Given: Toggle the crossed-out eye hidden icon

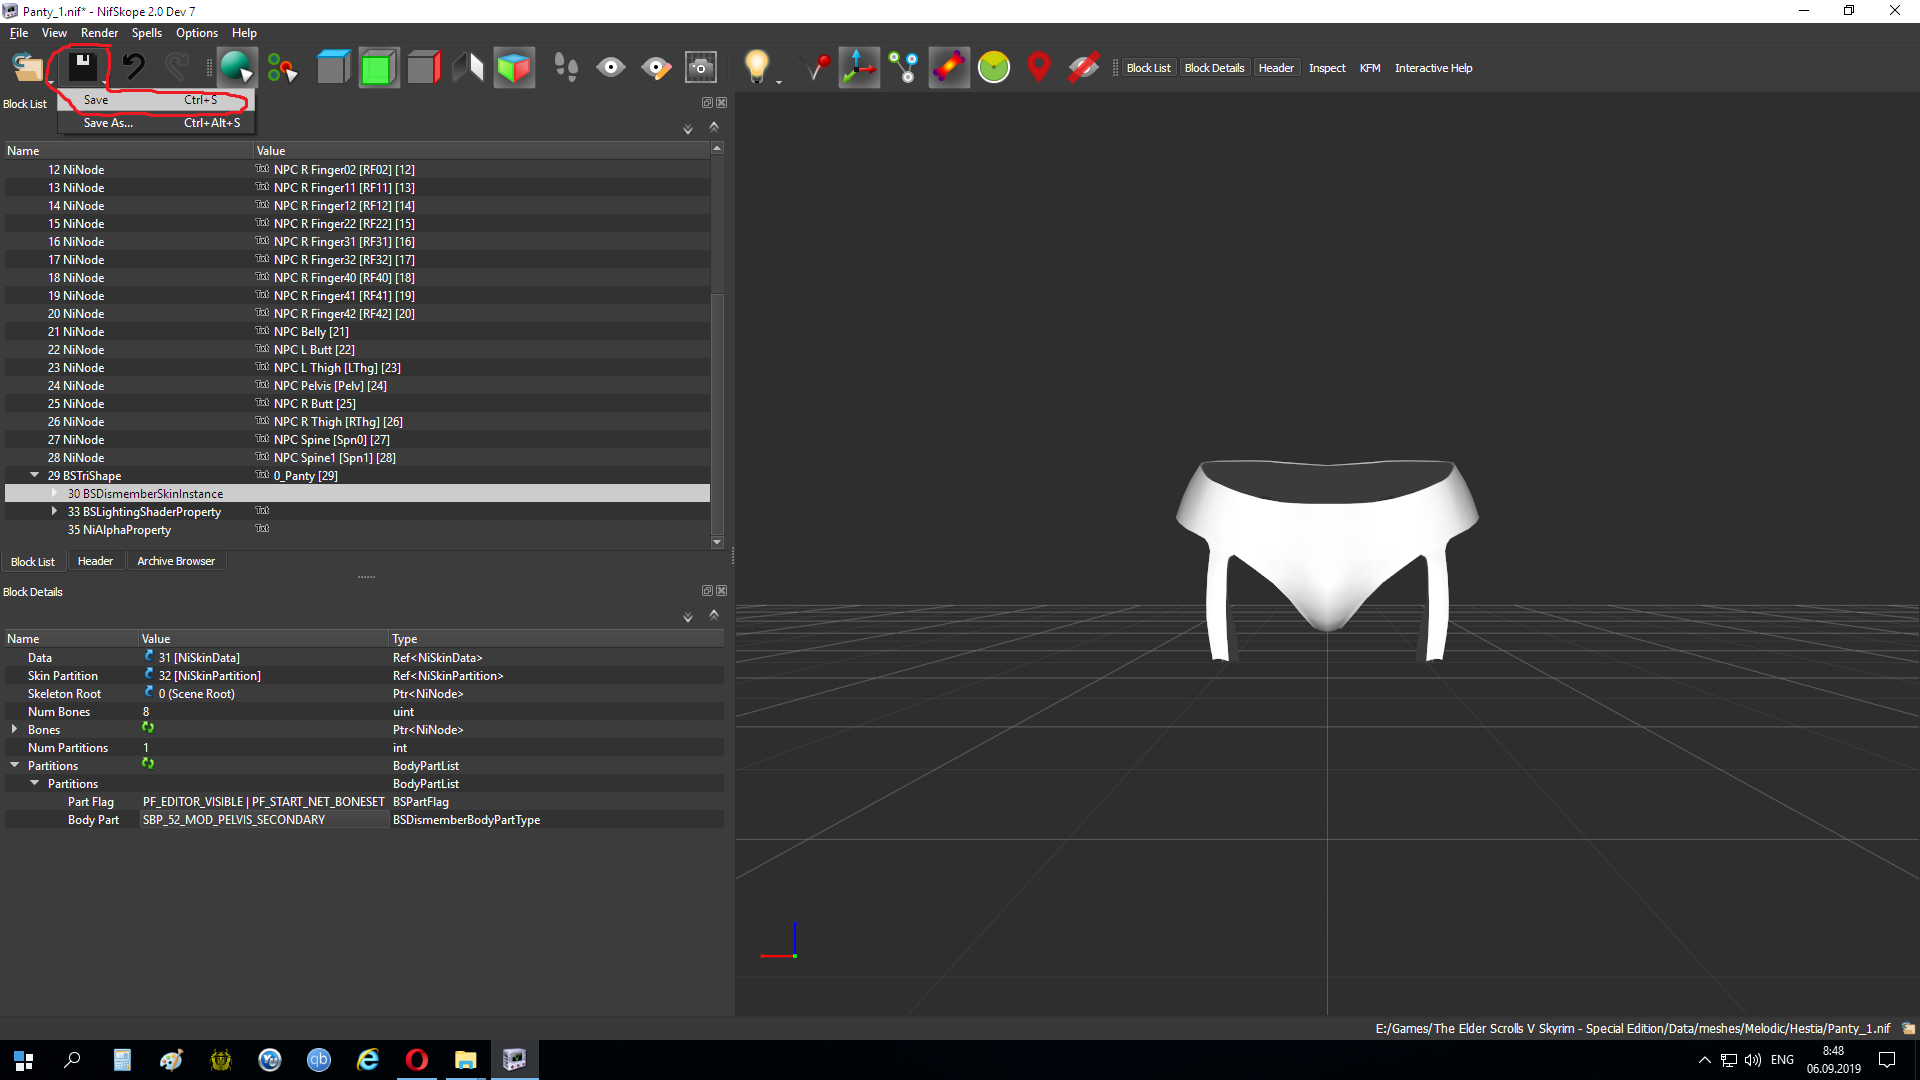Looking at the screenshot, I should (x=1084, y=67).
